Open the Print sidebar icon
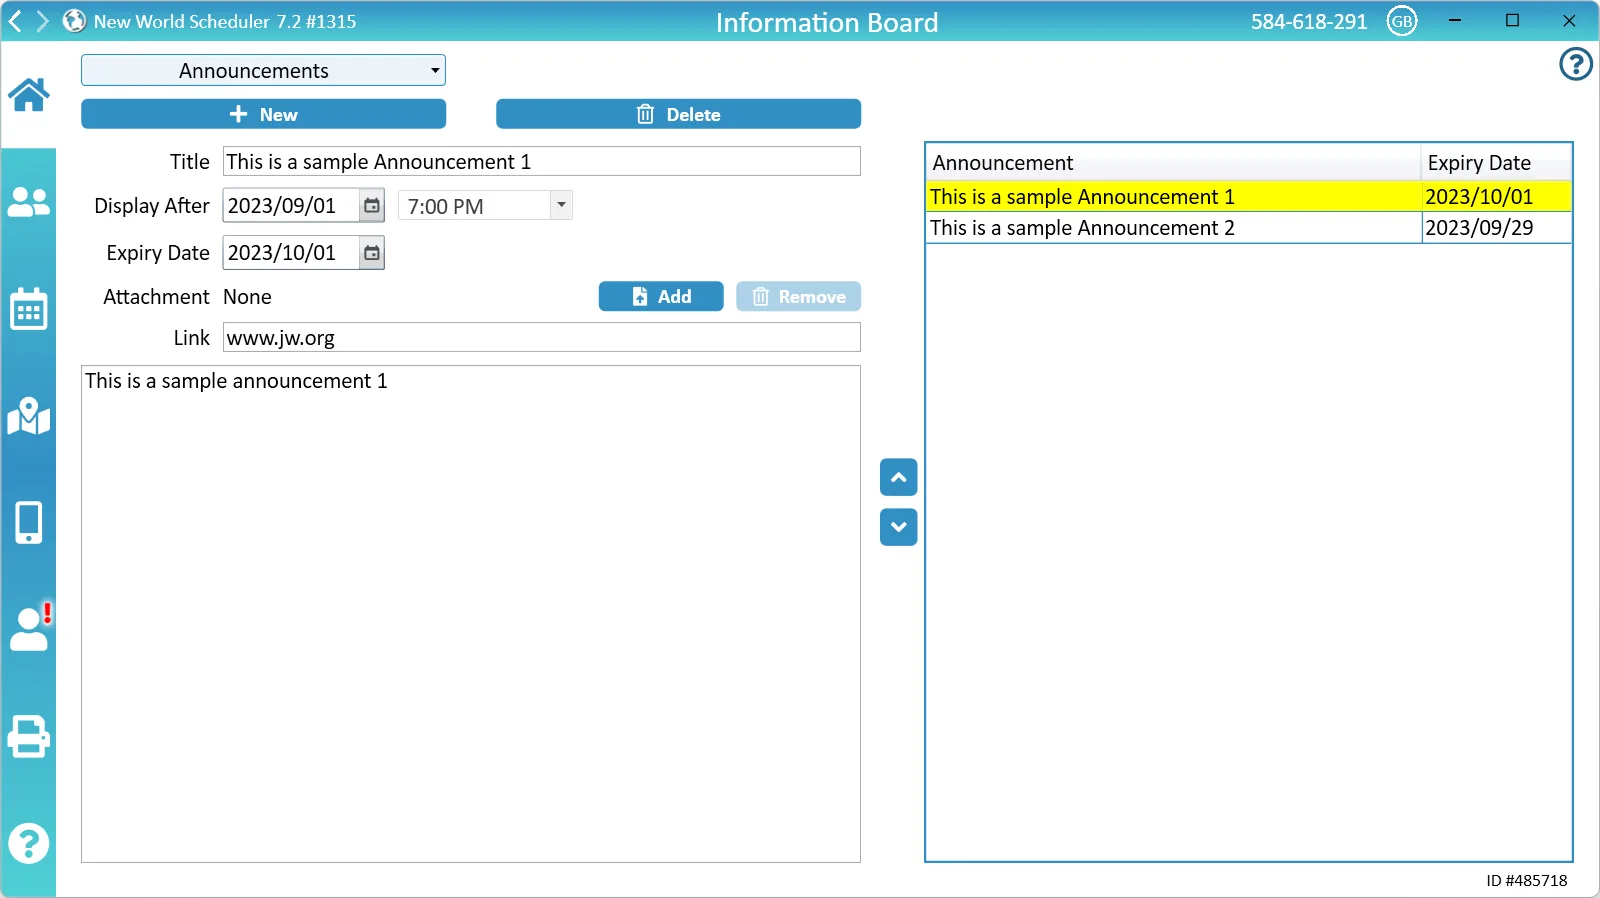 [28, 737]
